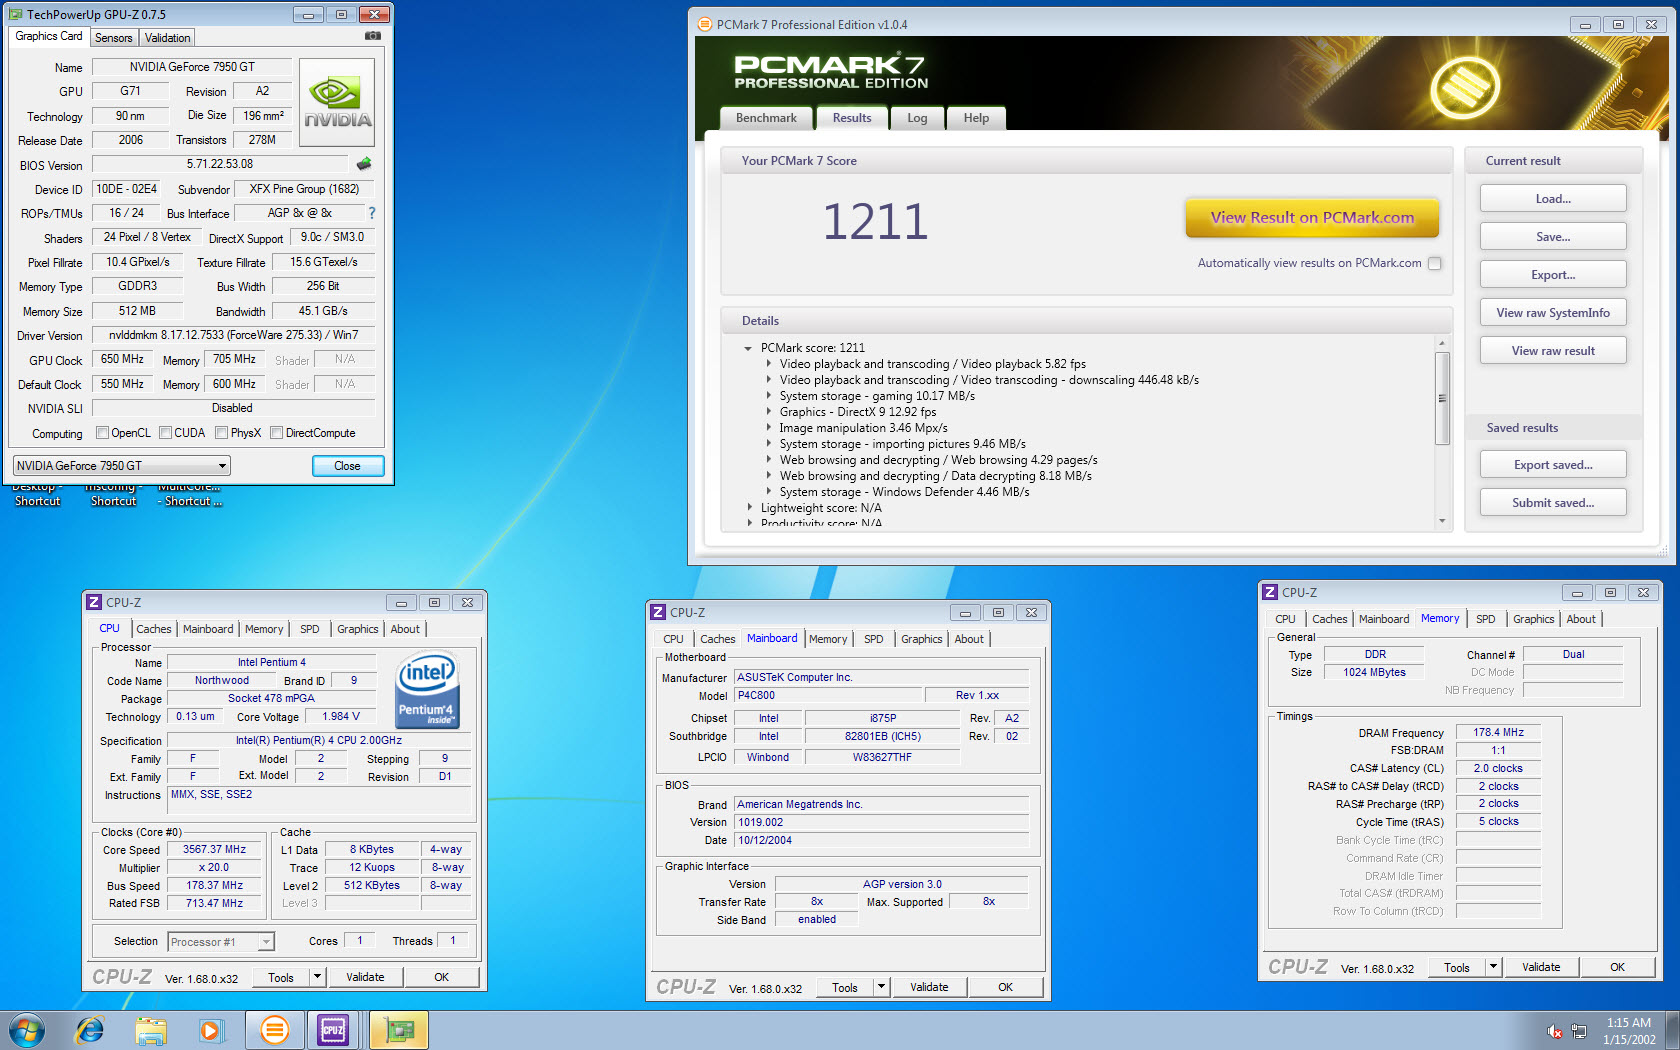Viewport: 1680px width, 1050px height.
Task: Click the taskbar clock showing 1:15 AM
Action: click(x=1629, y=1031)
